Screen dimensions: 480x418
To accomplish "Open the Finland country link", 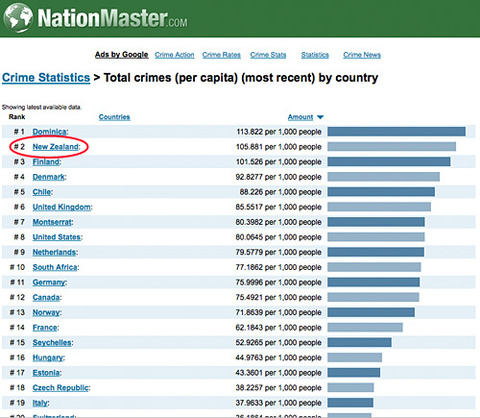I will coord(46,162).
